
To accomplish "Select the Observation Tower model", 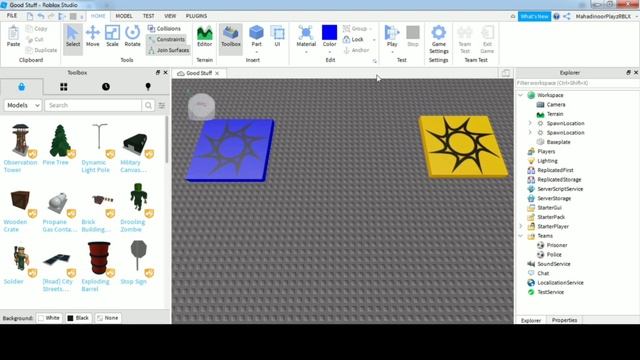I will (x=20, y=148).
